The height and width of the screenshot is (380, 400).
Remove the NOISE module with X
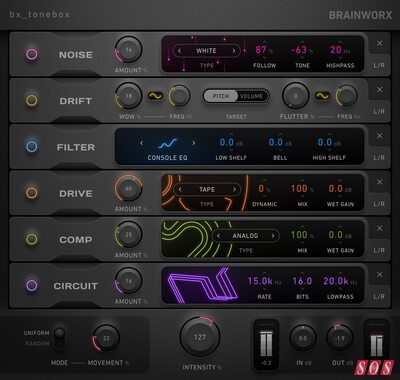[379, 44]
